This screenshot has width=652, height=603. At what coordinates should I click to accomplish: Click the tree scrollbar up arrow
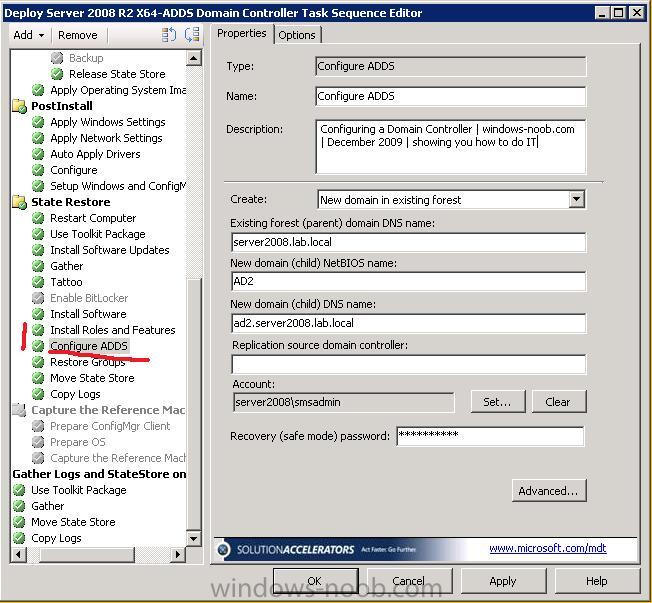pos(193,58)
